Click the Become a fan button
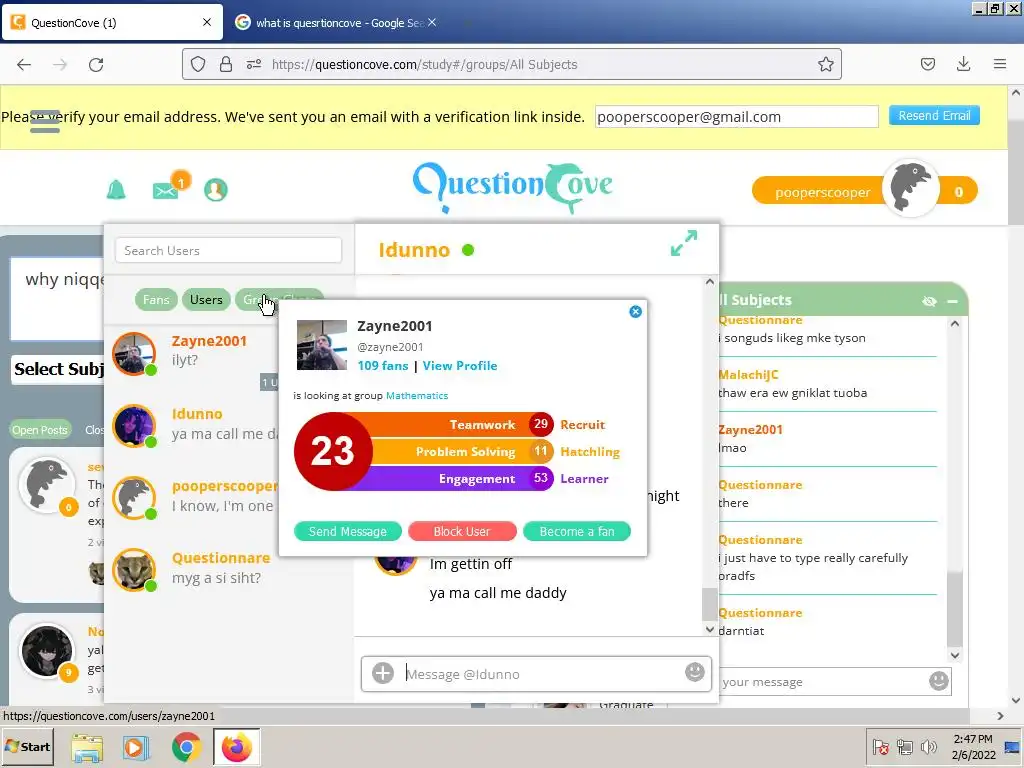The image size is (1024, 768). click(x=577, y=532)
